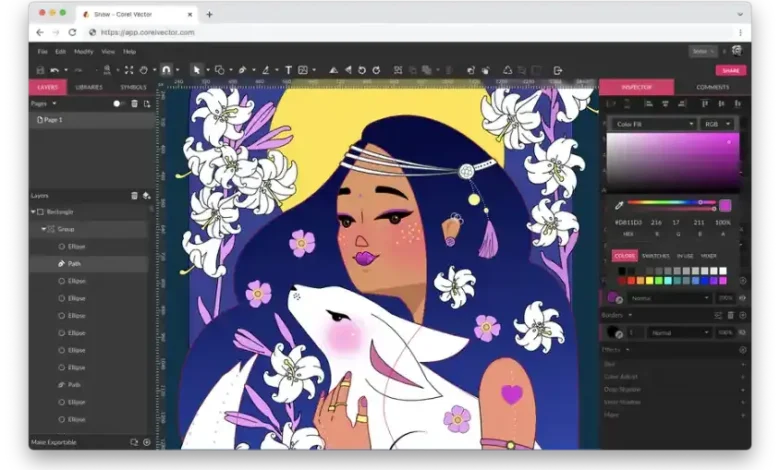Choose the Shape tool icon
Viewport: 780px width, 470px height.
coord(220,70)
